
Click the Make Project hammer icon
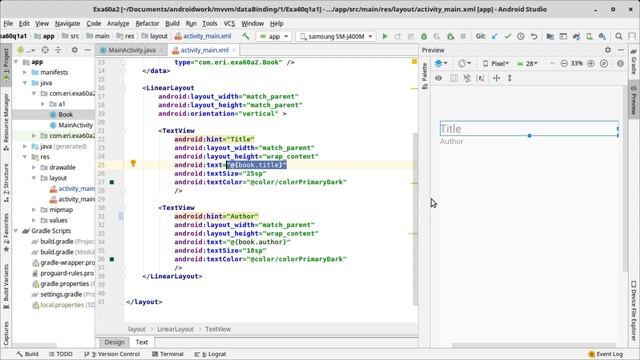(245, 36)
